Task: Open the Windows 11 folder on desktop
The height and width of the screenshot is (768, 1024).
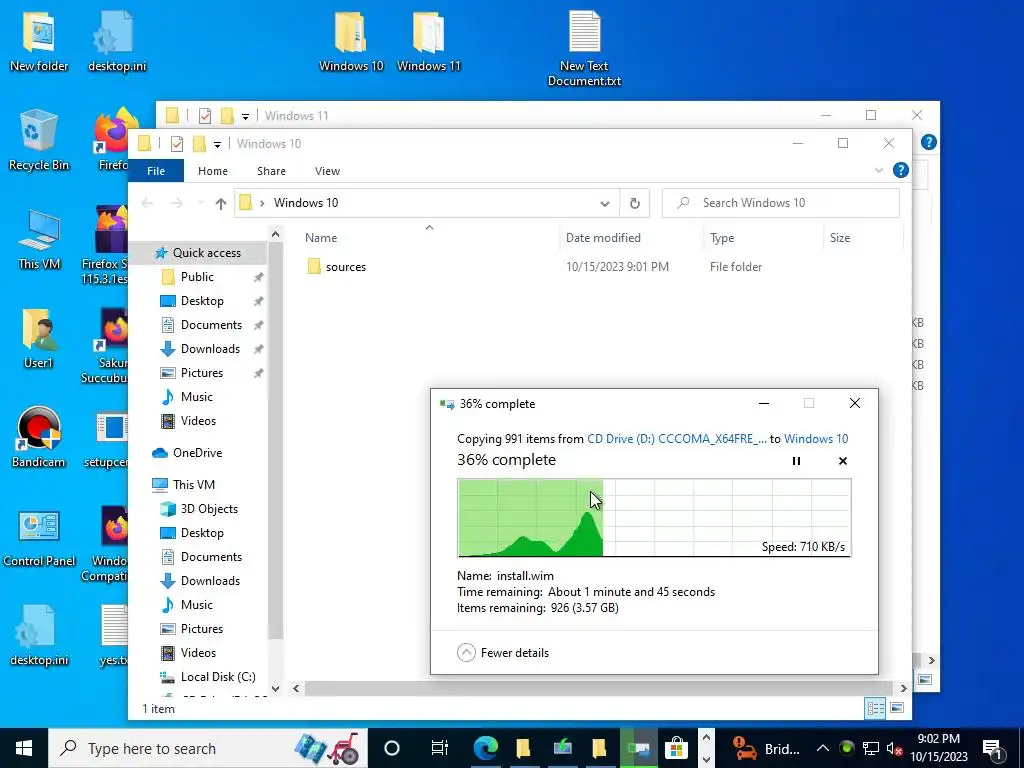Action: (428, 41)
